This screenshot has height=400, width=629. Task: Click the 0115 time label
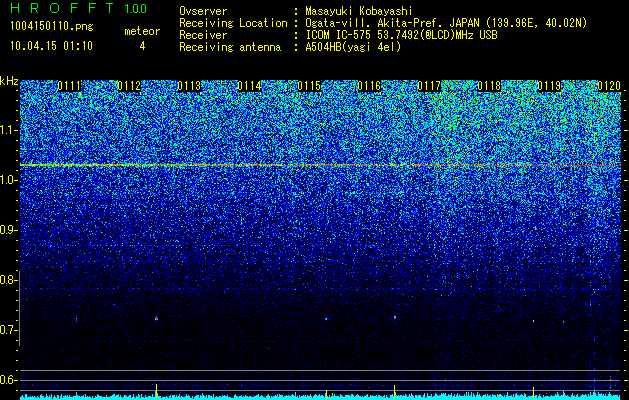[x=309, y=86]
